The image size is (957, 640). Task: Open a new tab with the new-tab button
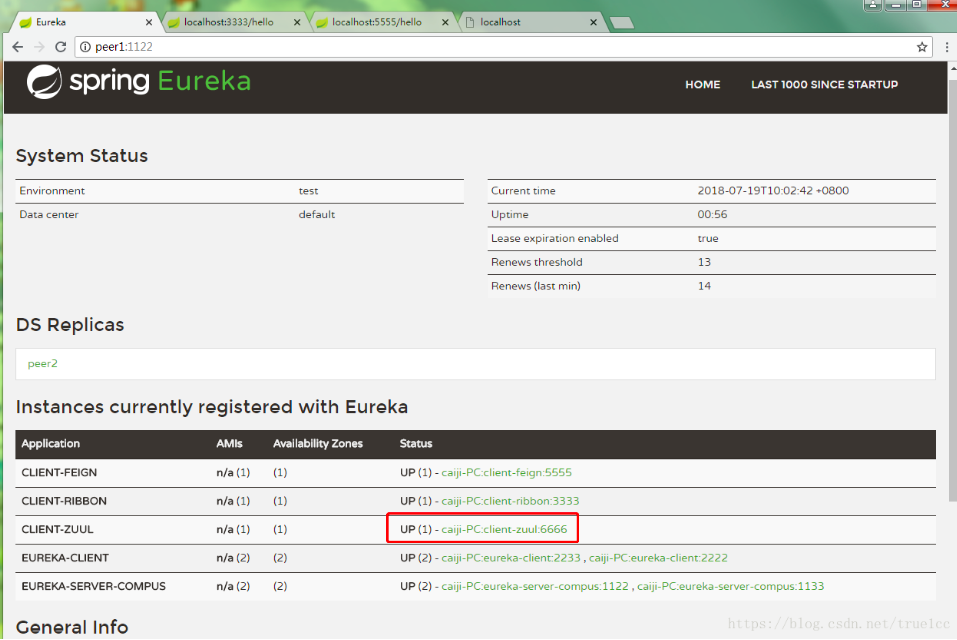coord(621,23)
